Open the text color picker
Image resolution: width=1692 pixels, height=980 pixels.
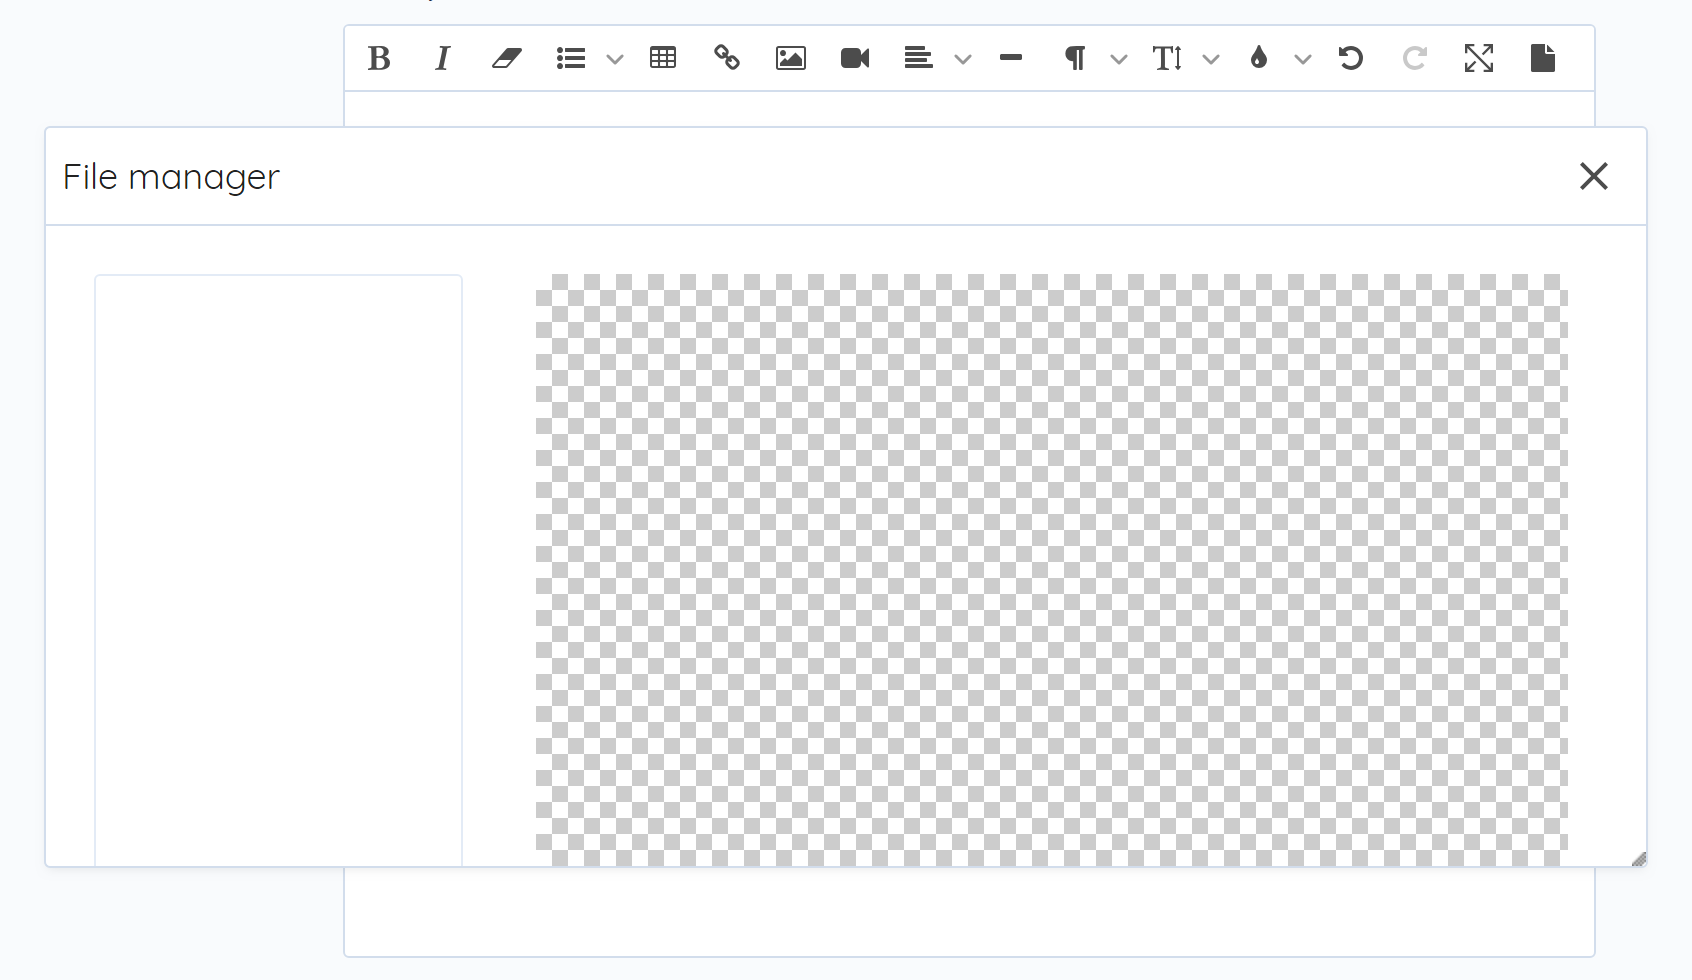[1259, 58]
